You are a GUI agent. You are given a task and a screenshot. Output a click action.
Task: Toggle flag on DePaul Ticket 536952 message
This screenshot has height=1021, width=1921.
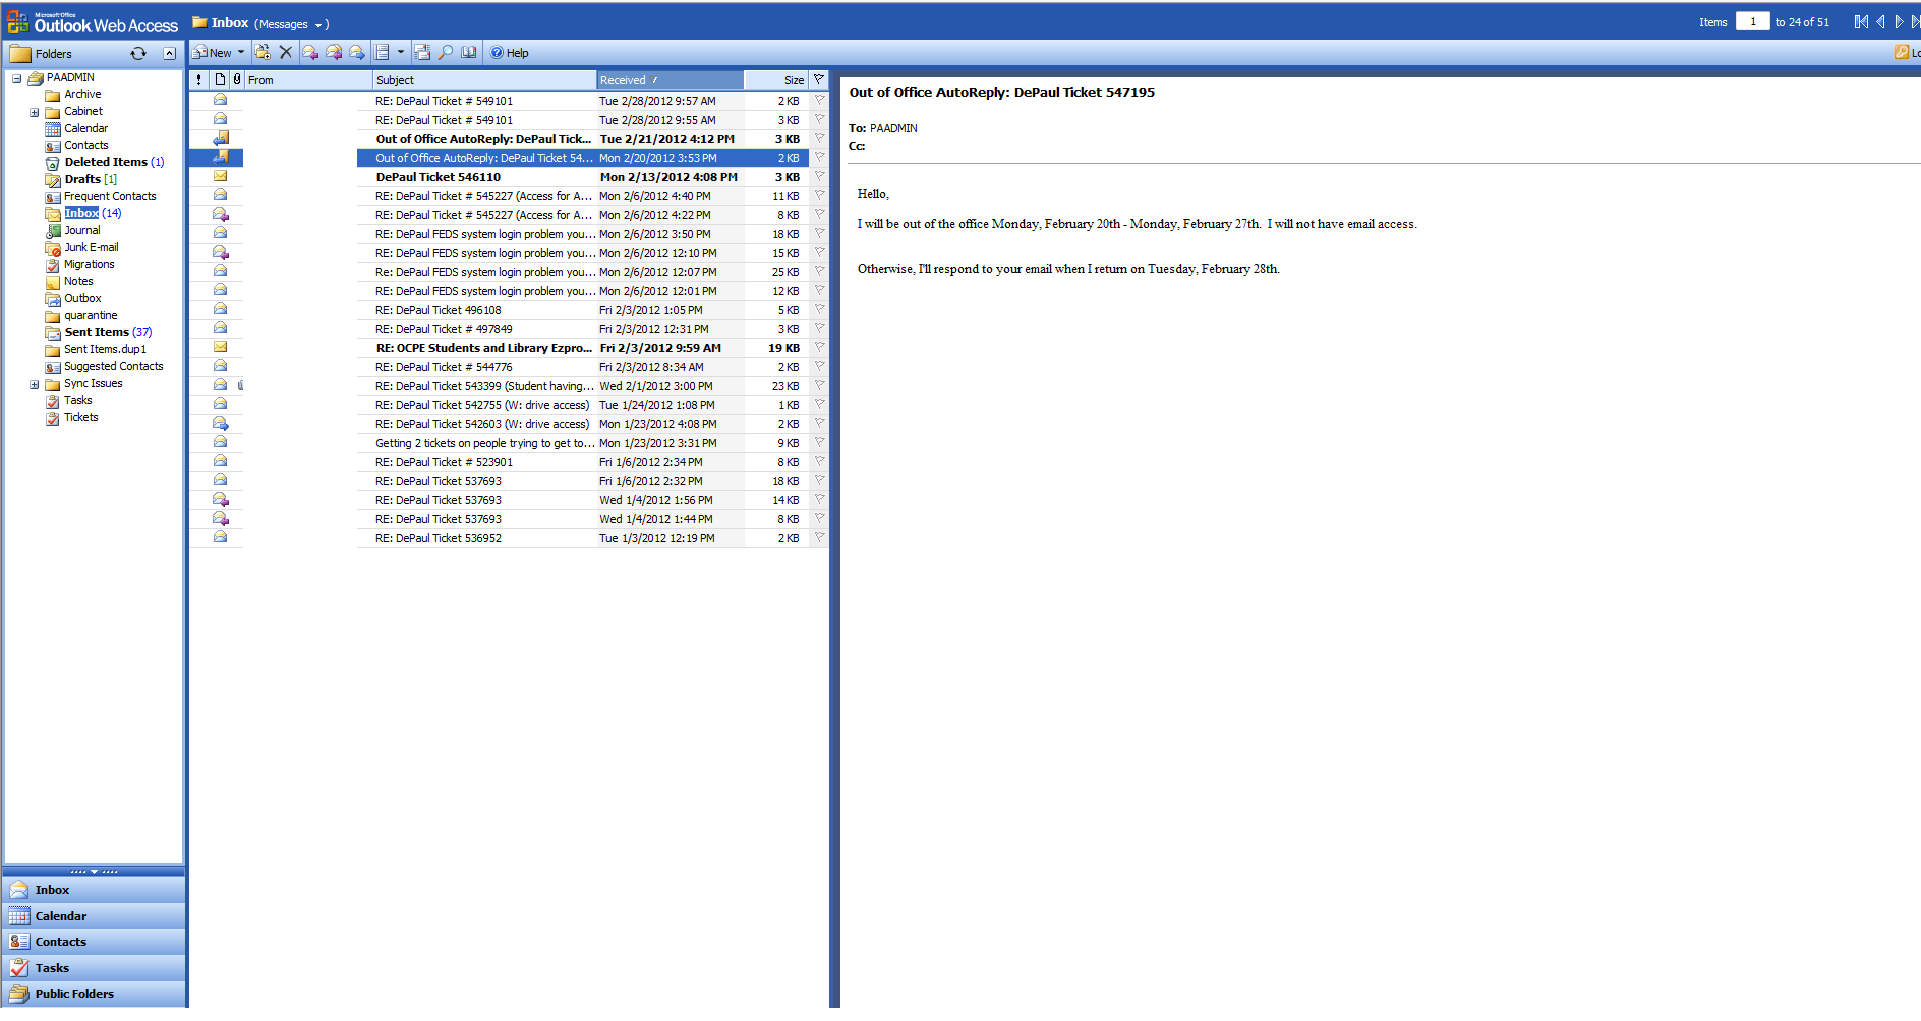coord(819,538)
